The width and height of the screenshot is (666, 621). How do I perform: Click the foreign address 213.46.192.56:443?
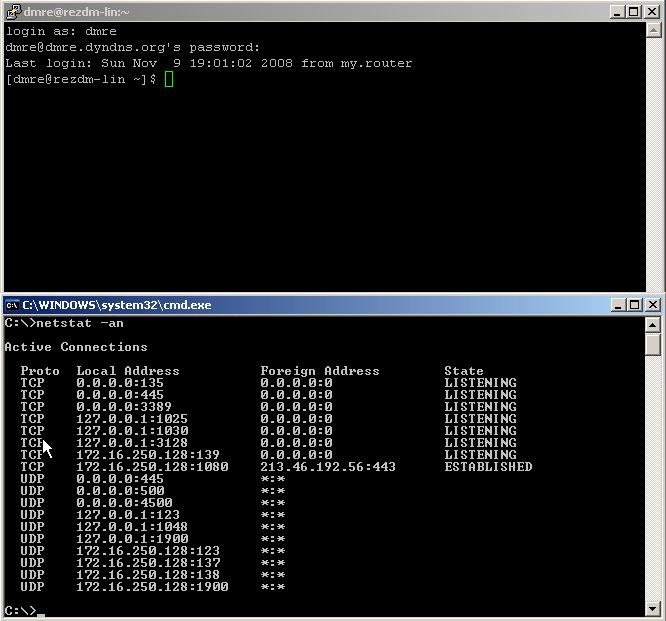point(327,467)
